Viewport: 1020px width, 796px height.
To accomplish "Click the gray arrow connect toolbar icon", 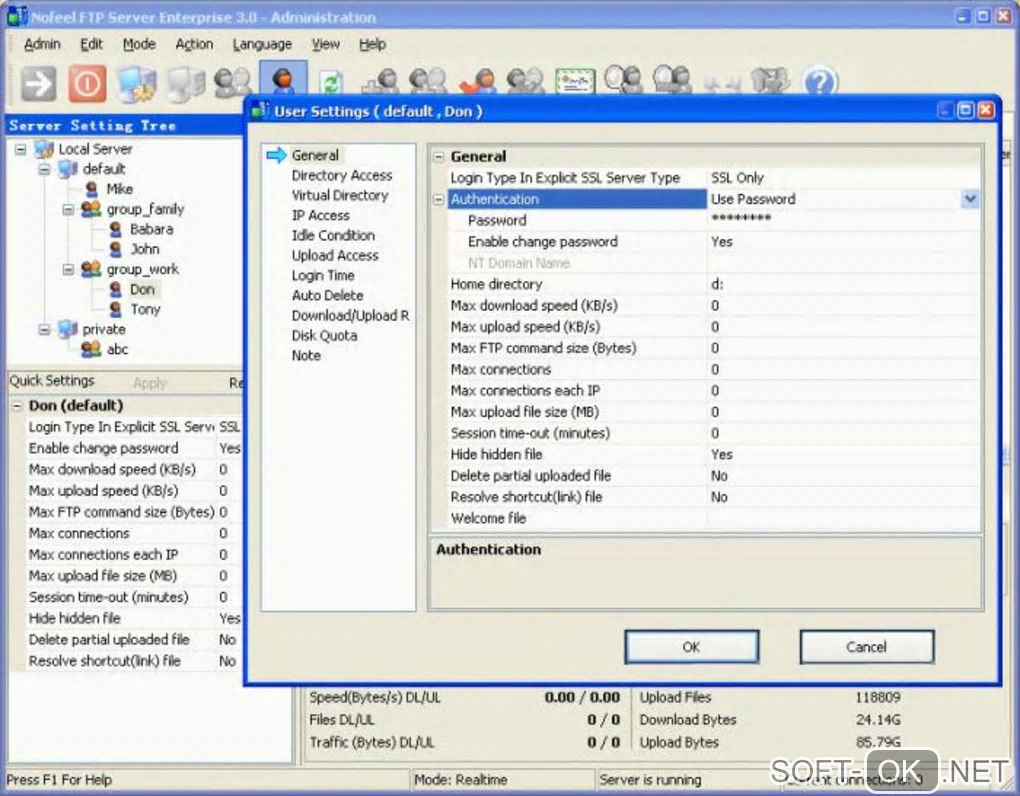I will [38, 83].
